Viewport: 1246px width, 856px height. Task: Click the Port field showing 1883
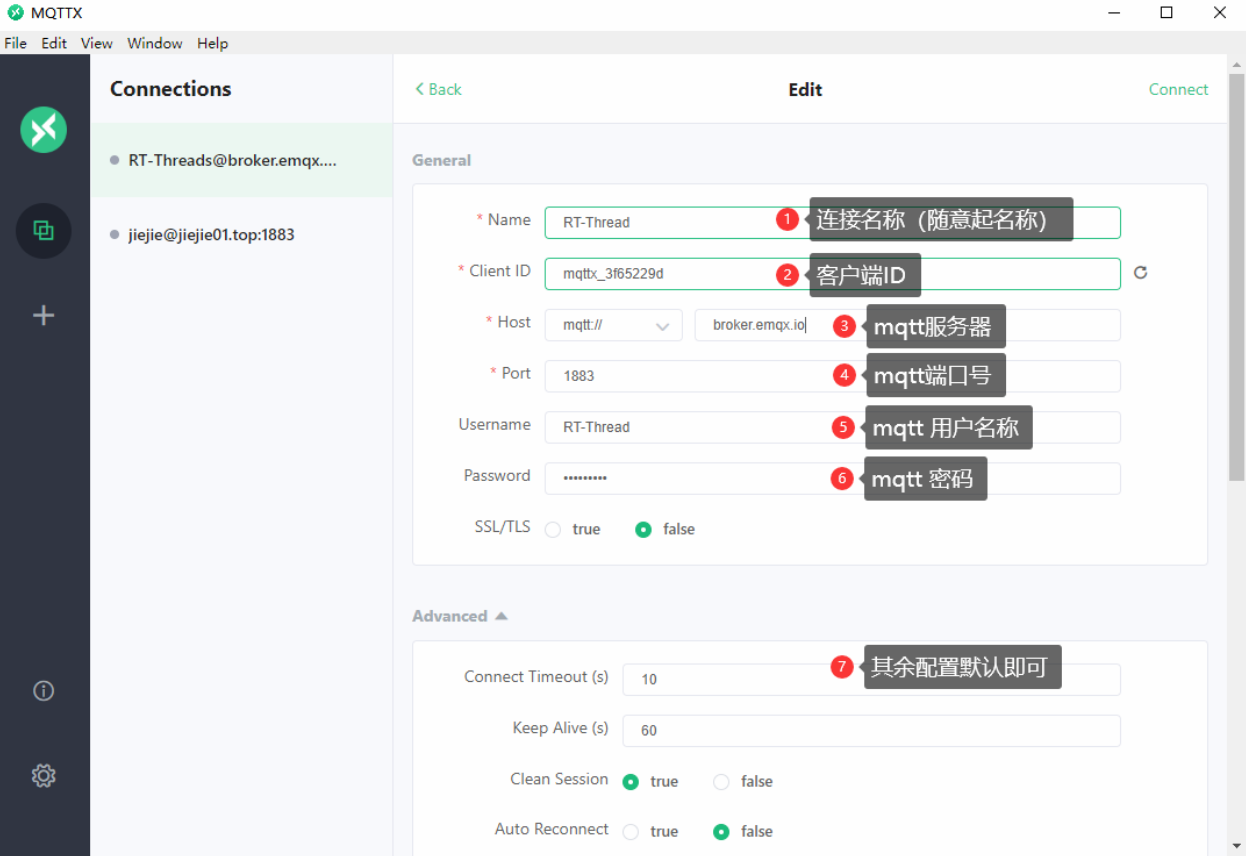[x=832, y=376]
